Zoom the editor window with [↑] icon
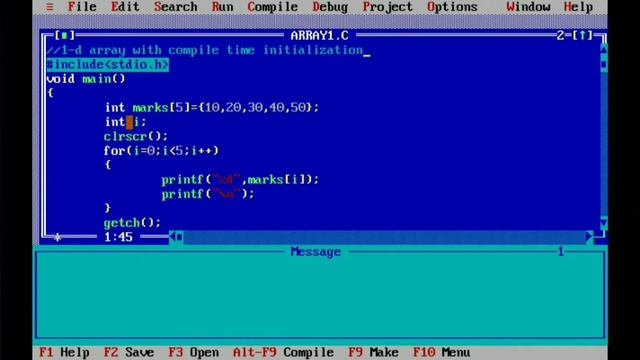Image resolution: width=640 pixels, height=360 pixels. click(582, 36)
